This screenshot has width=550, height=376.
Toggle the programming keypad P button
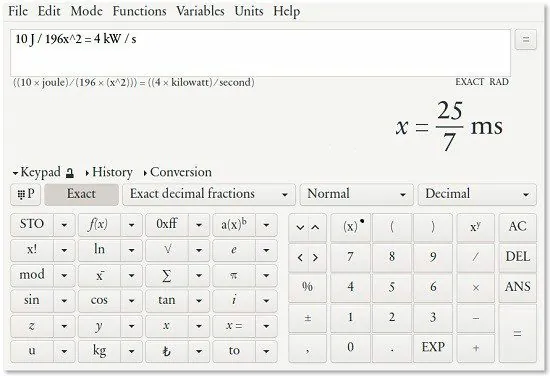coord(26,194)
